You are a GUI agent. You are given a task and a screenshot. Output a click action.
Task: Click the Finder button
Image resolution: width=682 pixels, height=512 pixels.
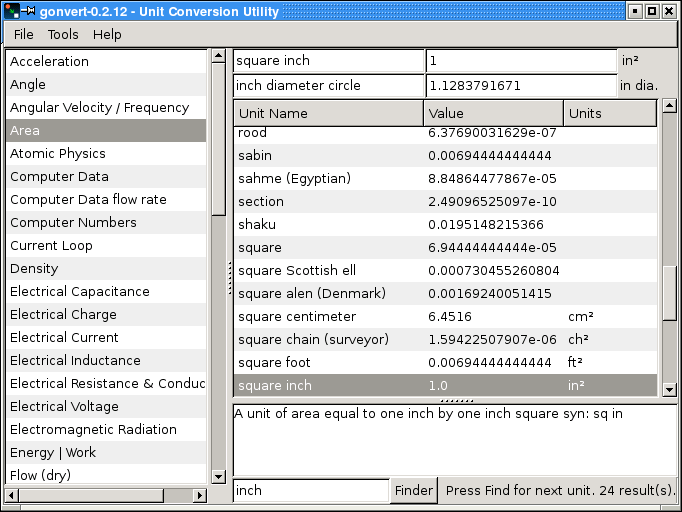[414, 490]
